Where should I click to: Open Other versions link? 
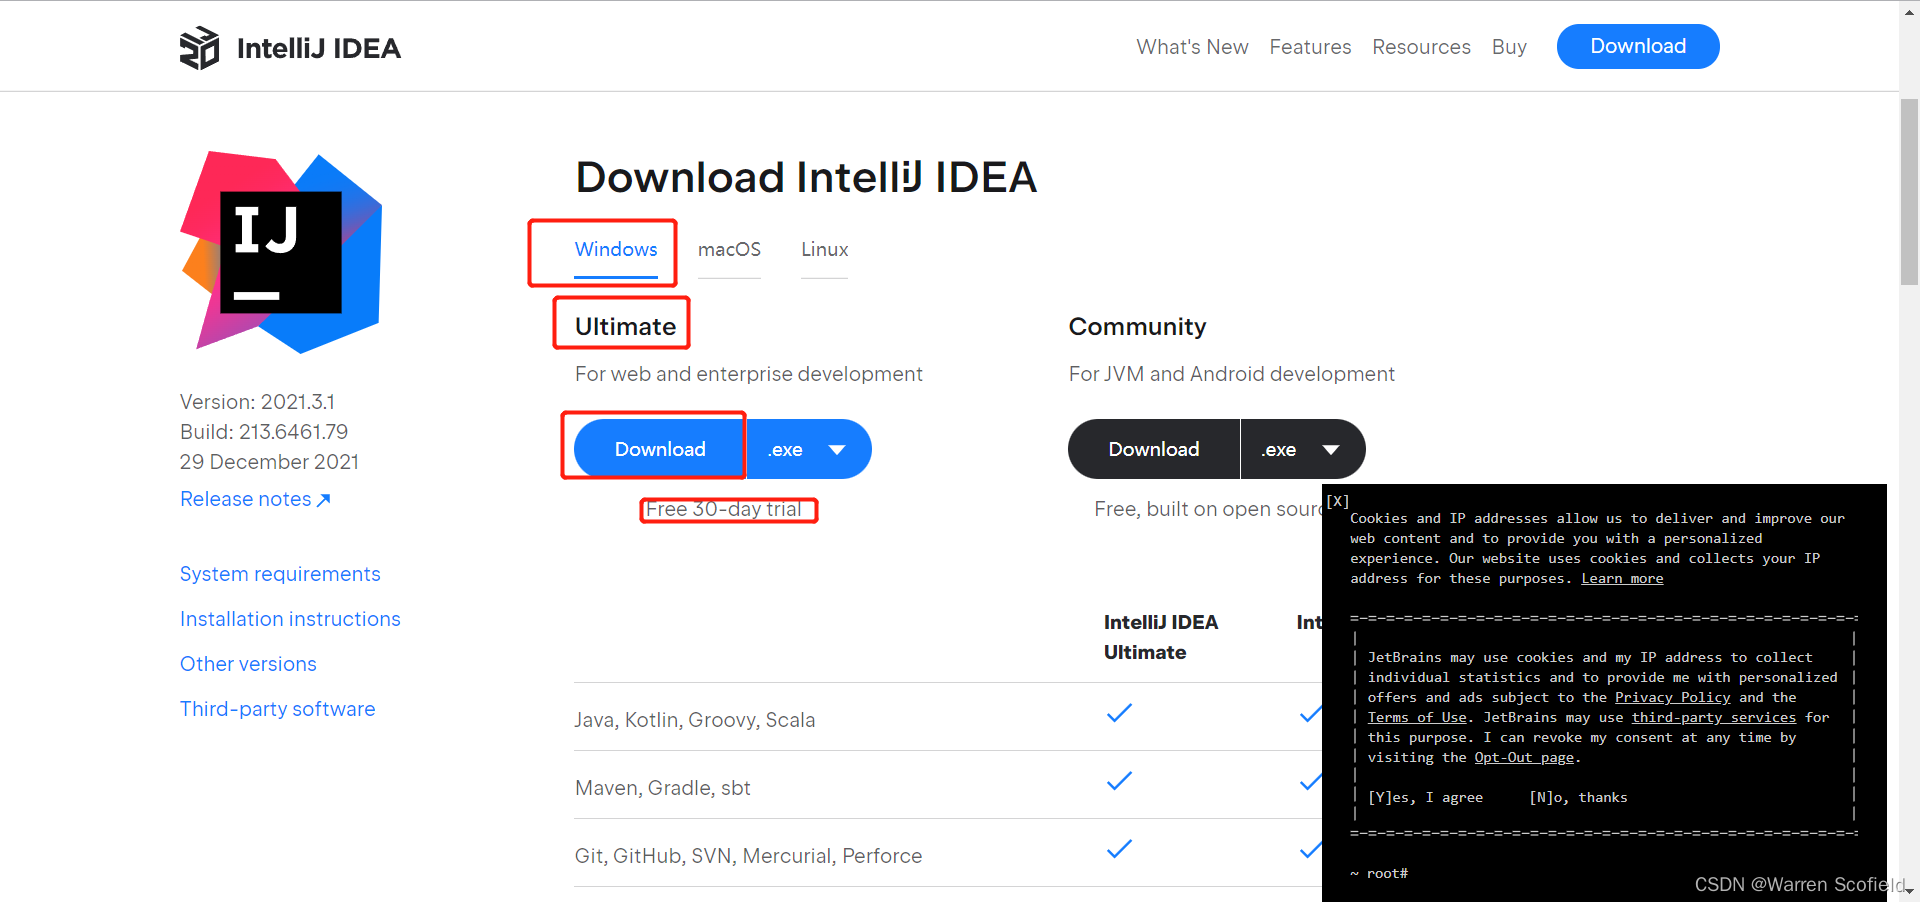[x=248, y=664]
